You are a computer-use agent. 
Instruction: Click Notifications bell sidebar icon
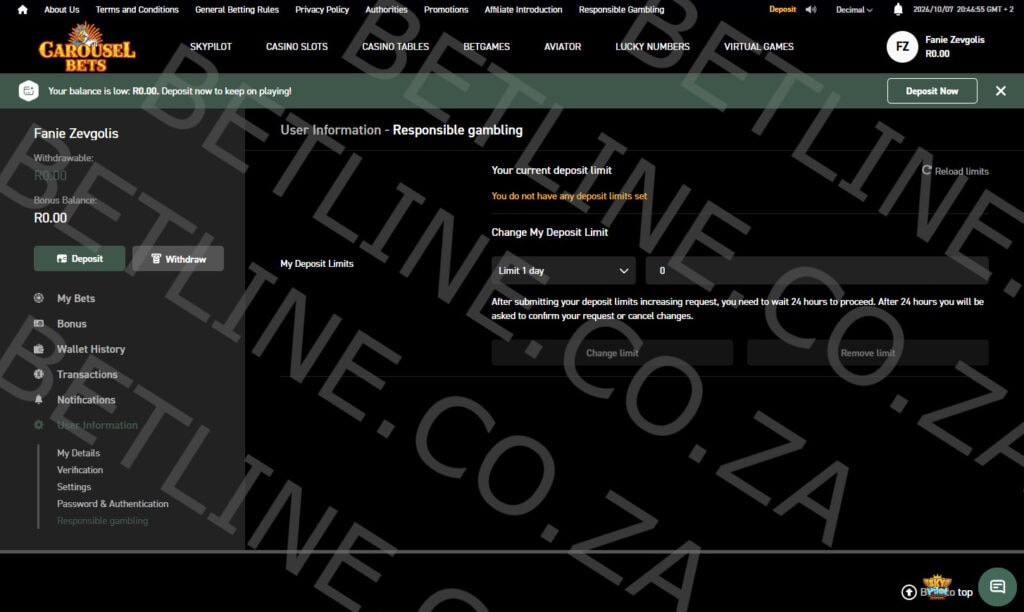point(39,399)
